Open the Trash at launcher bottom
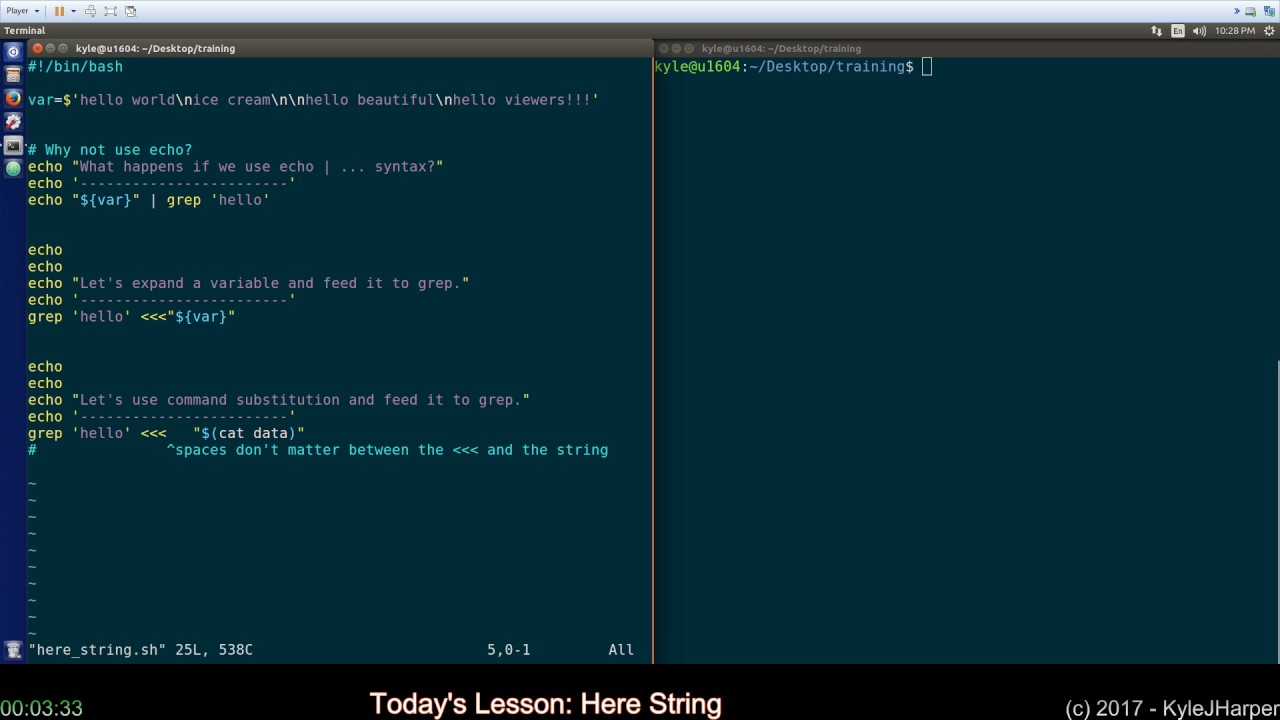Screen dimensions: 1280x720 13,650
